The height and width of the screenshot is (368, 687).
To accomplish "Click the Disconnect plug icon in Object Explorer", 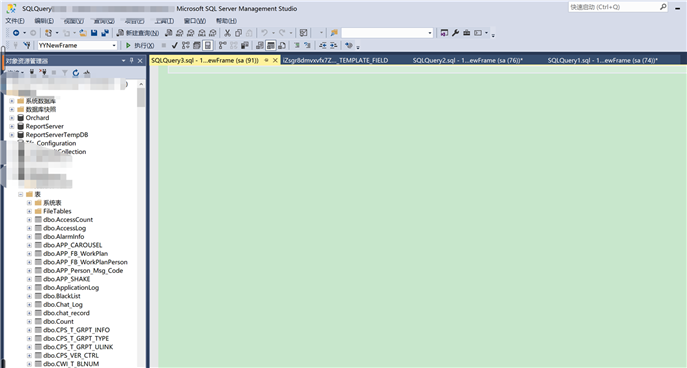I will point(43,73).
